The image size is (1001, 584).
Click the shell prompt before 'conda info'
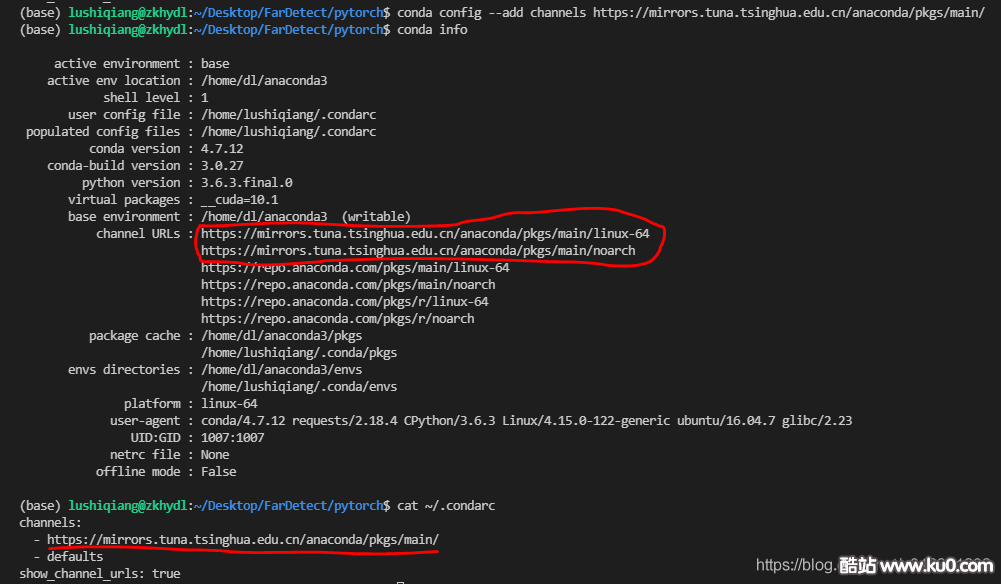coord(205,30)
